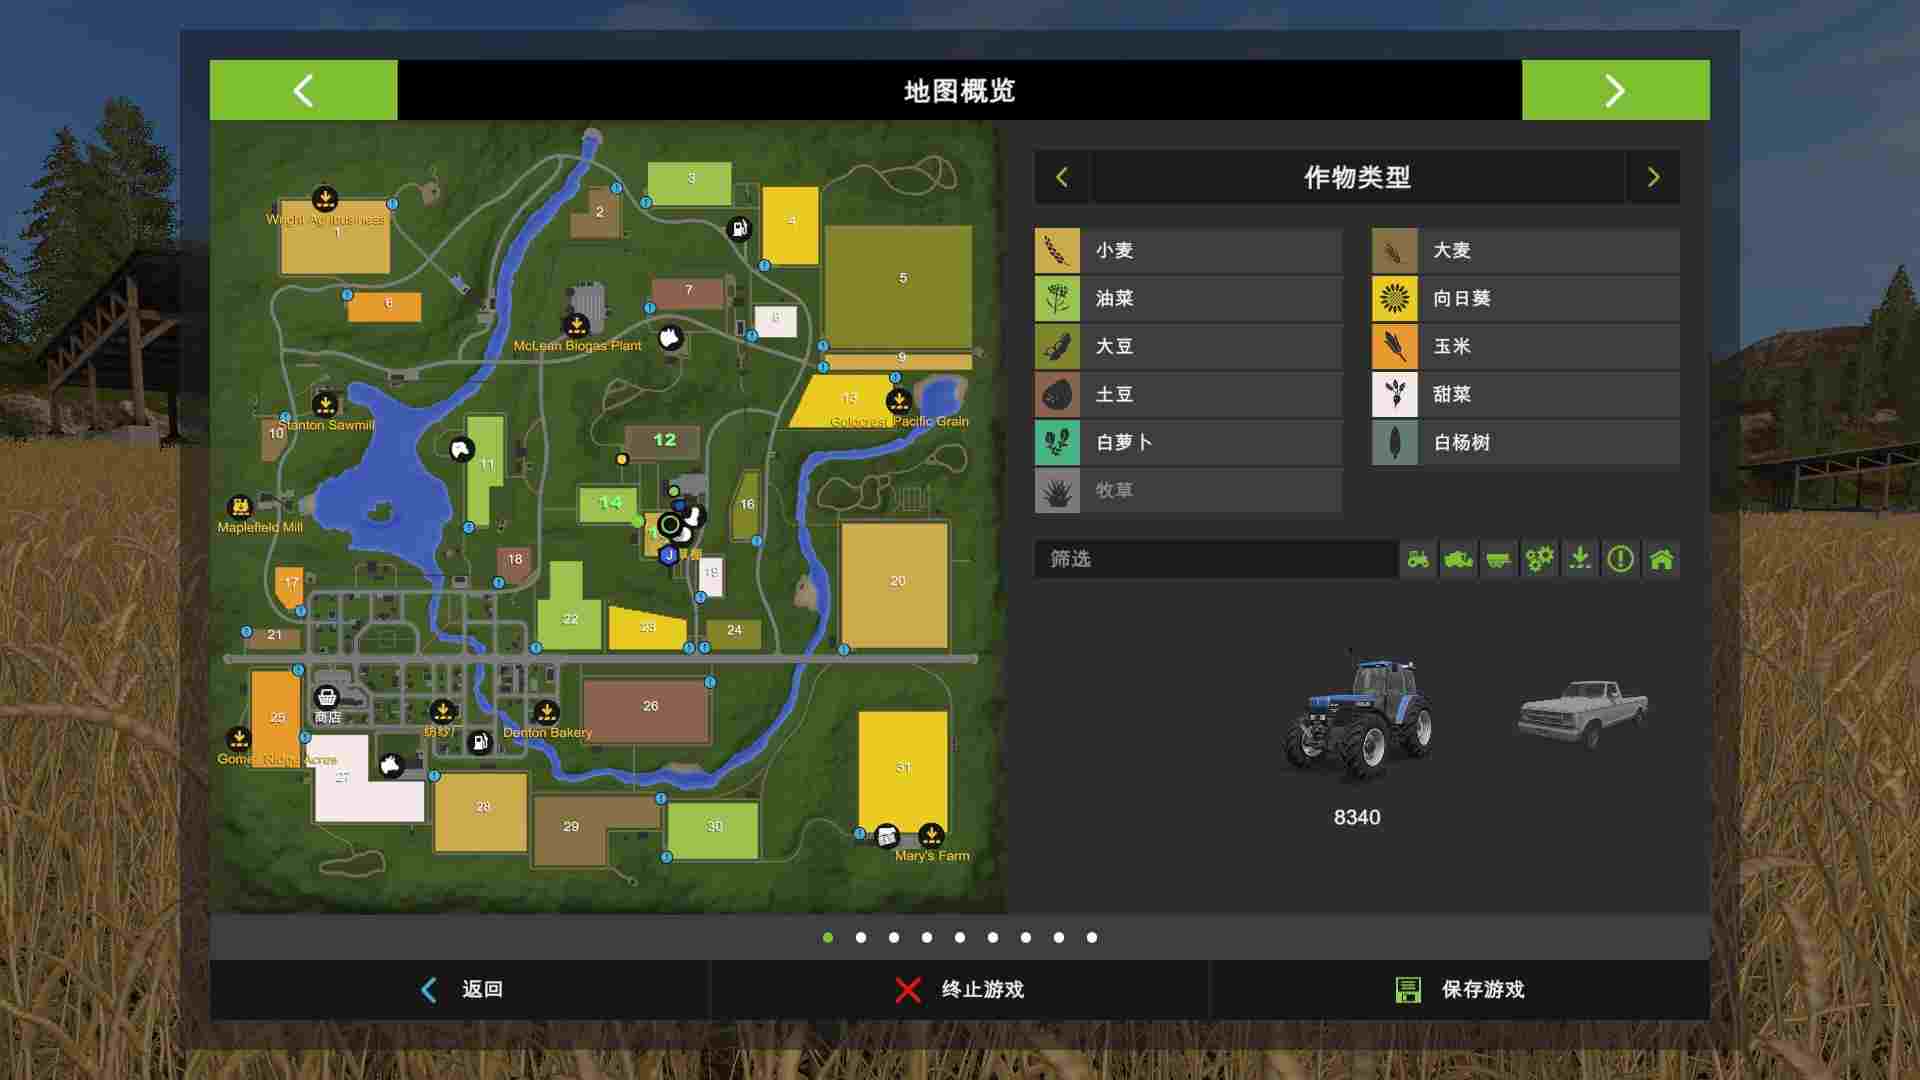Click animal icon near McLean Biogas Plant
The image size is (1920, 1080).
(670, 338)
